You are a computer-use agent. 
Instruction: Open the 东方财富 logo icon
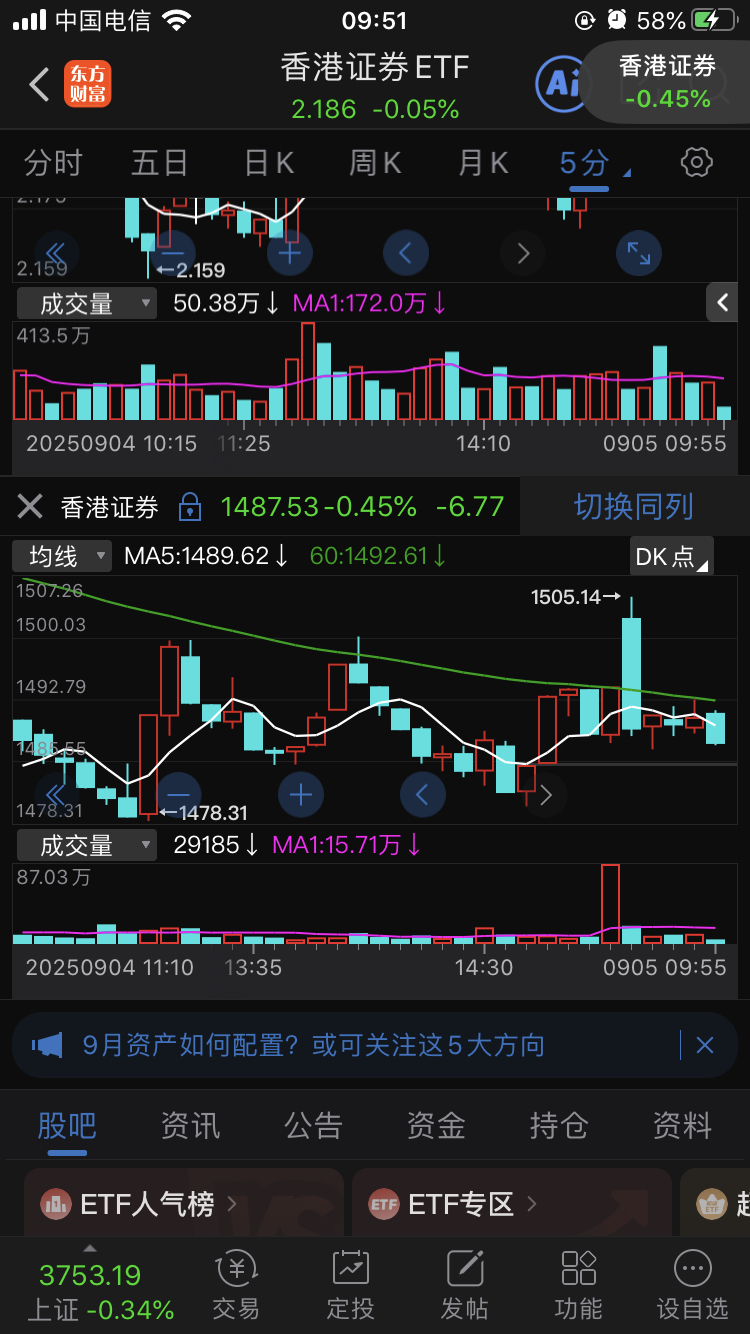88,84
